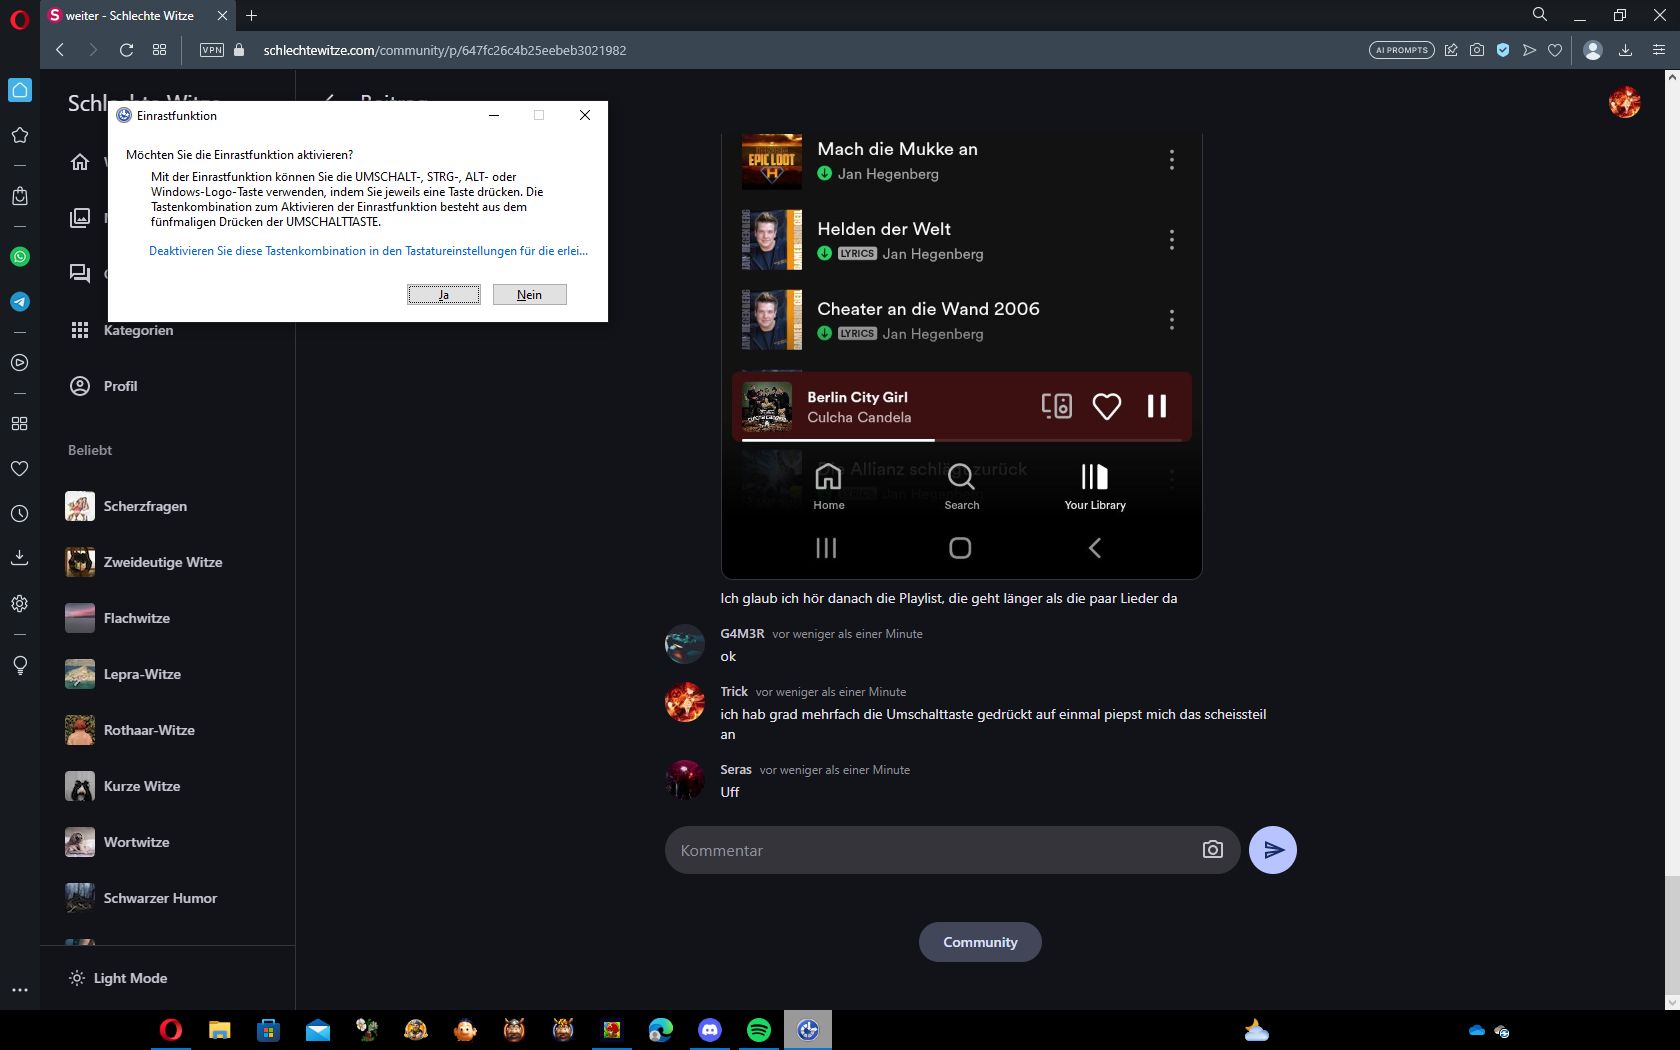Click into the Kommentar input field
This screenshot has width=1680, height=1050.
pyautogui.click(x=930, y=850)
